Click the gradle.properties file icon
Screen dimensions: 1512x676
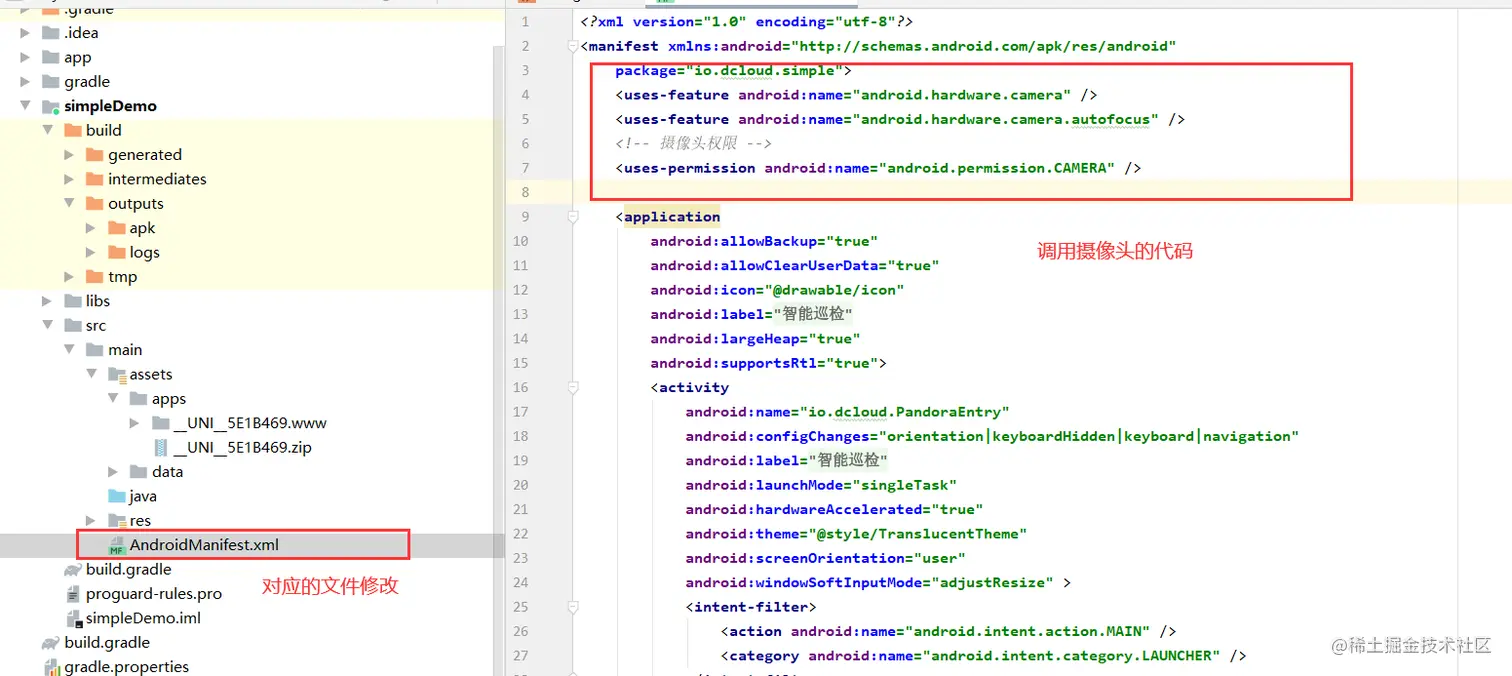coord(51,667)
